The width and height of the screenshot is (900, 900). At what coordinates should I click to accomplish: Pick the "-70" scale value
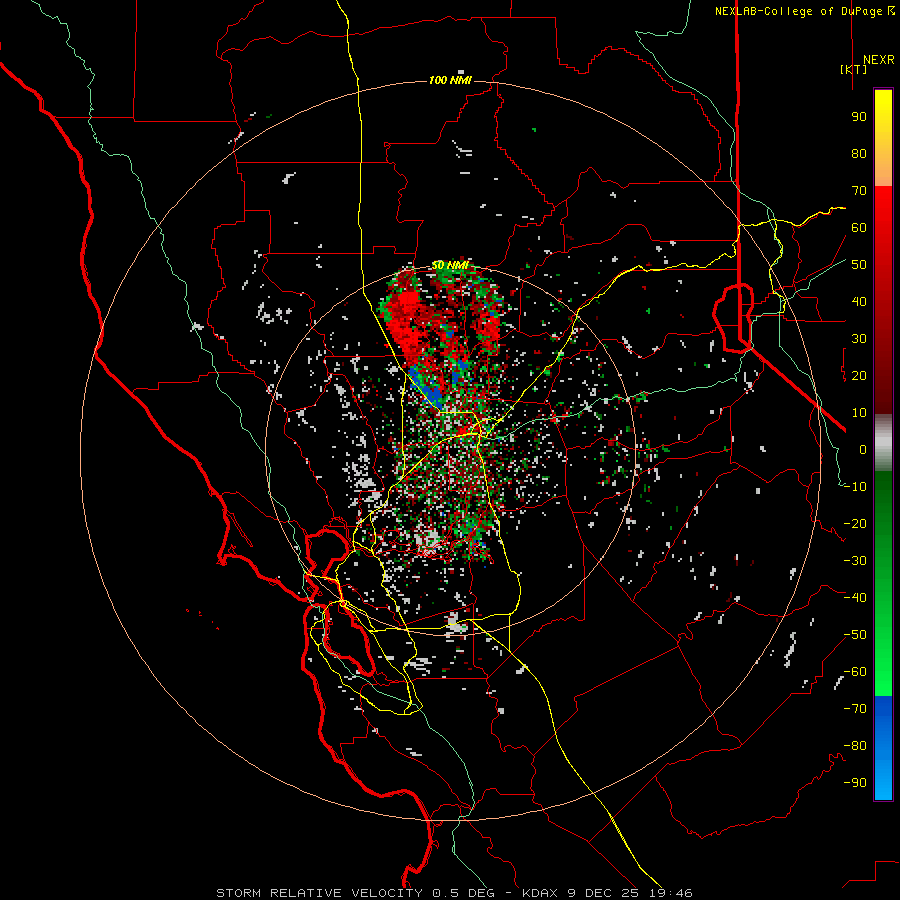coord(855,709)
